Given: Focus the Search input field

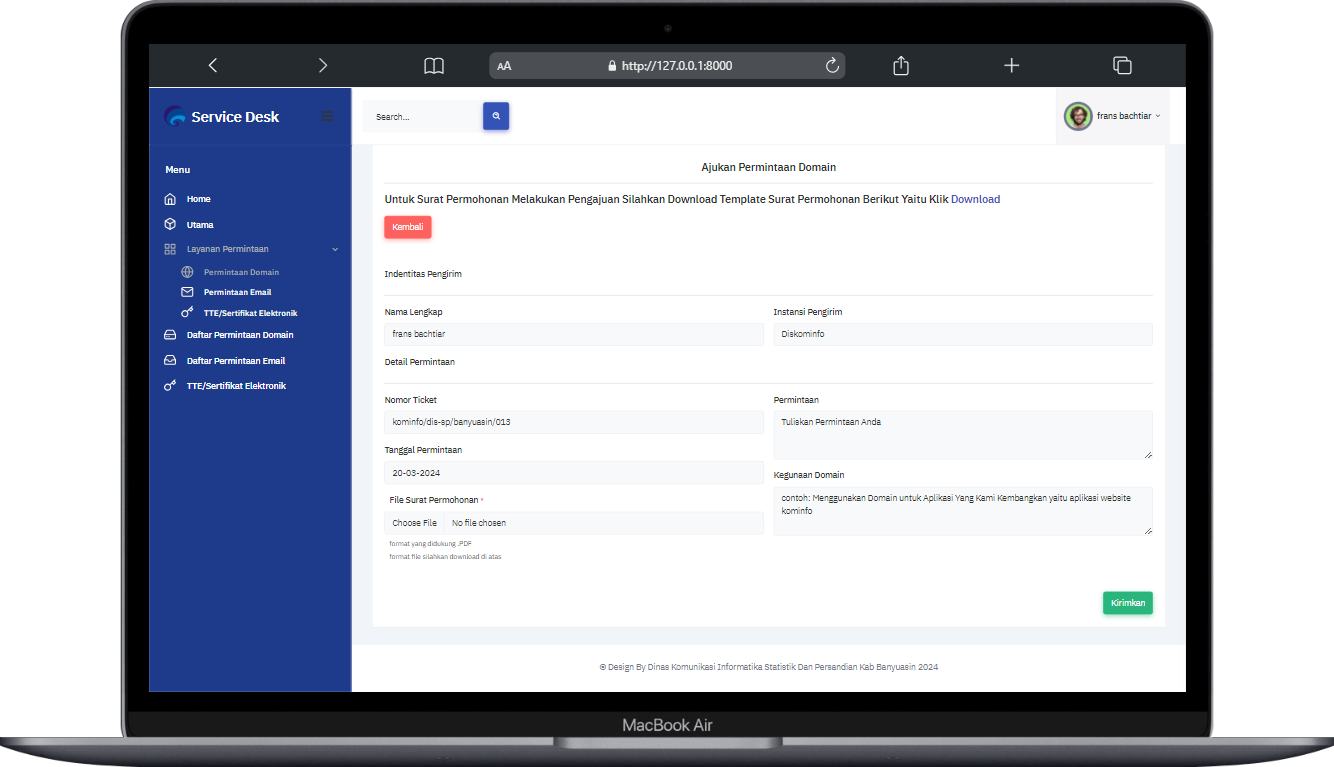Looking at the screenshot, I should point(423,117).
